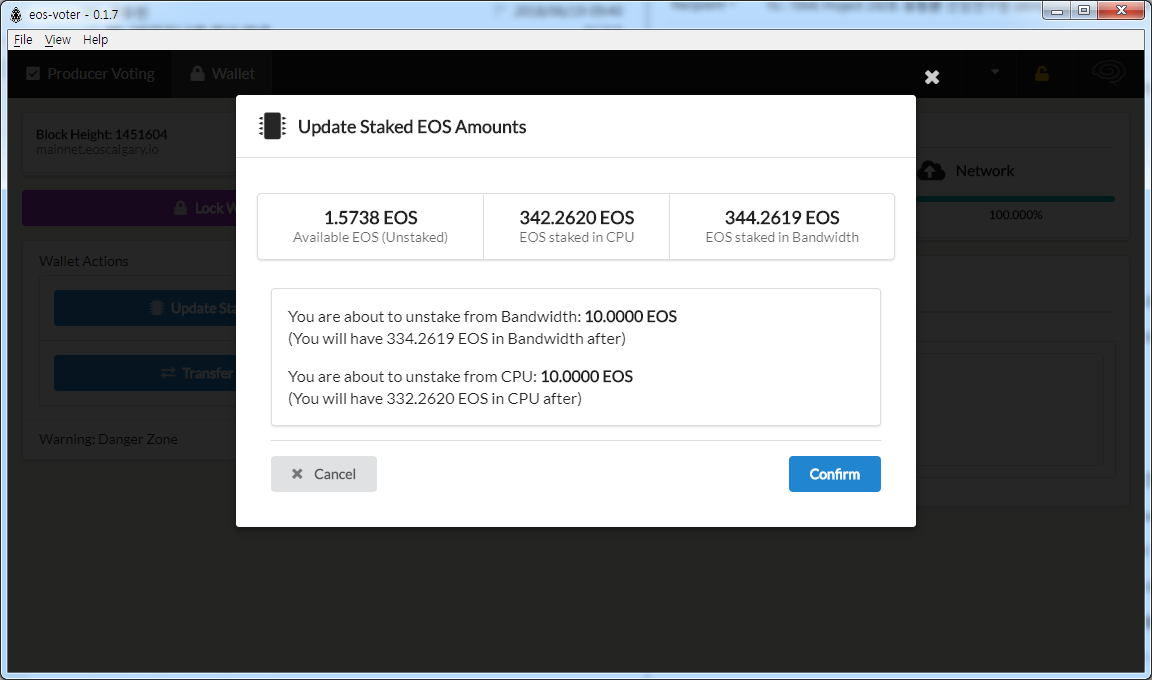Viewport: 1152px width, 680px height.
Task: Click the Lock Wallet button behind the dialog
Action: tap(129, 209)
